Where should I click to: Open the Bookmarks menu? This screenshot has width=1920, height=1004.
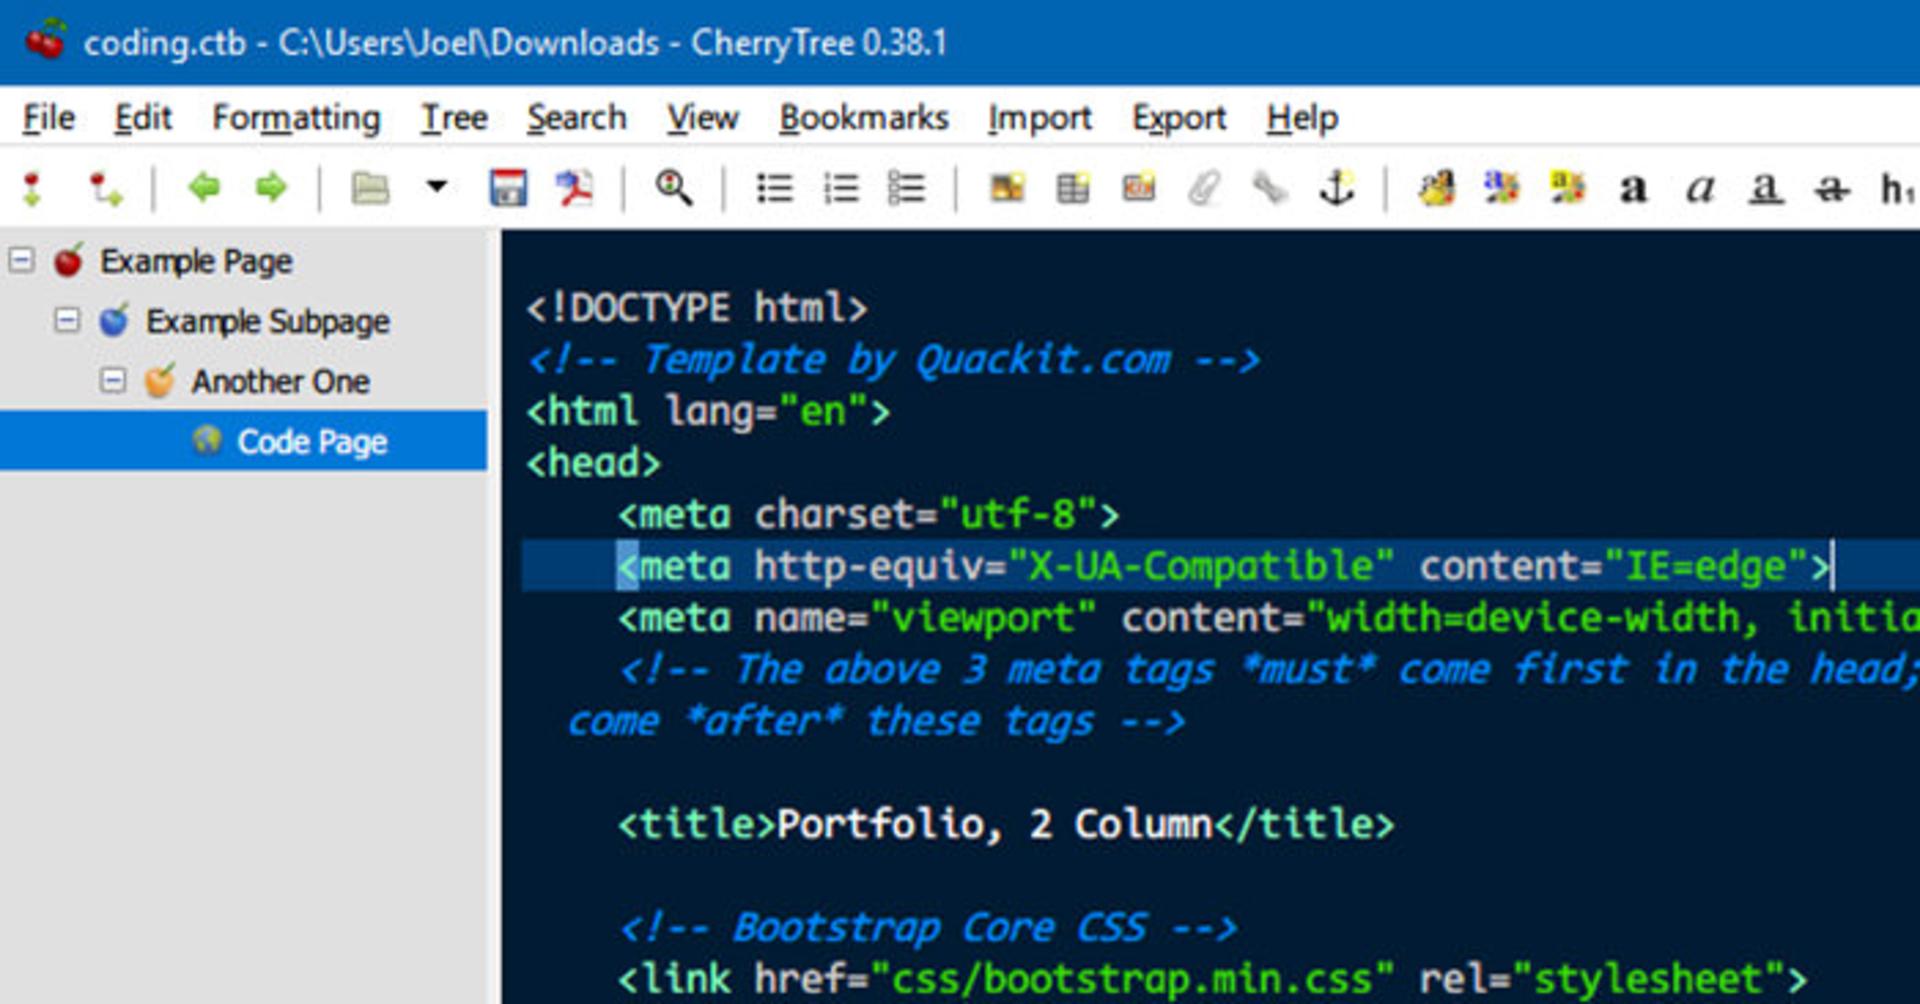[864, 118]
